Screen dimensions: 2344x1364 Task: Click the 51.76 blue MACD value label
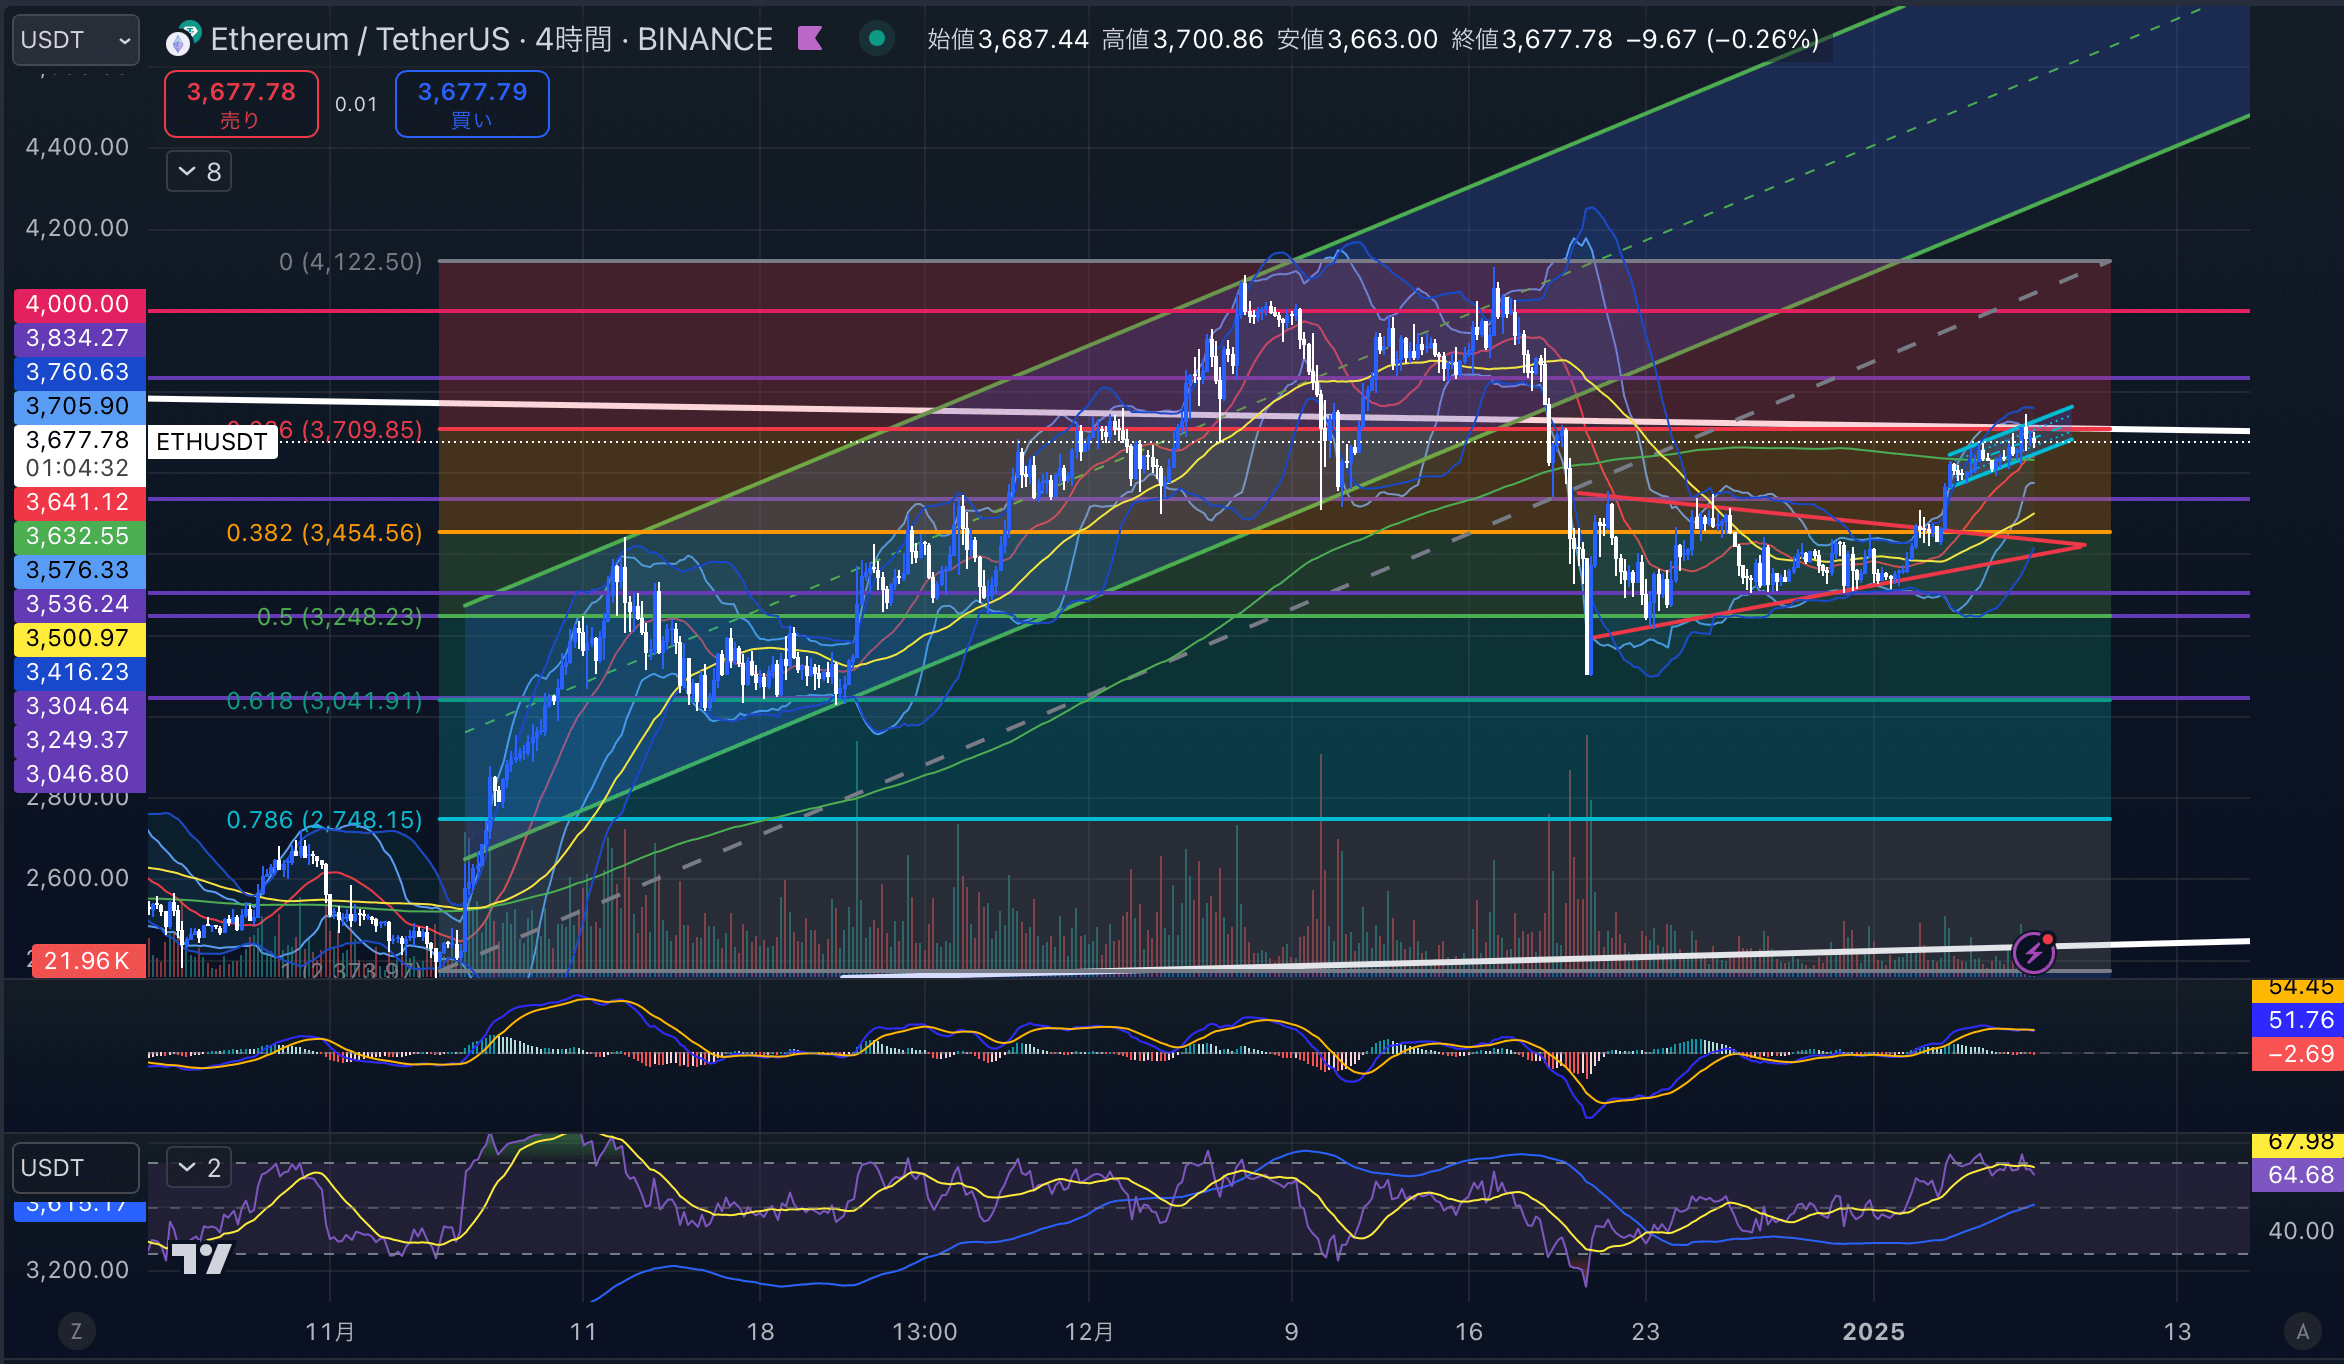pyautogui.click(x=2297, y=1020)
